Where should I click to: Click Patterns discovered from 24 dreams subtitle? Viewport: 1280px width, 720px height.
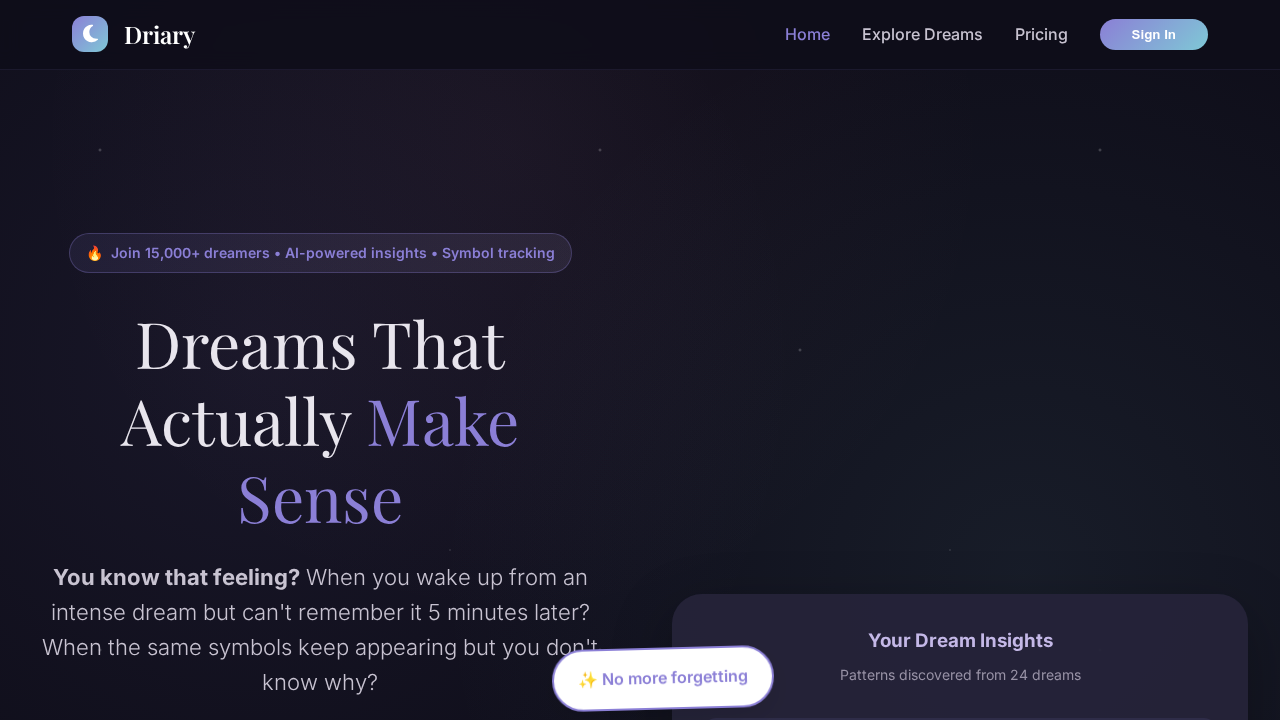pos(960,675)
